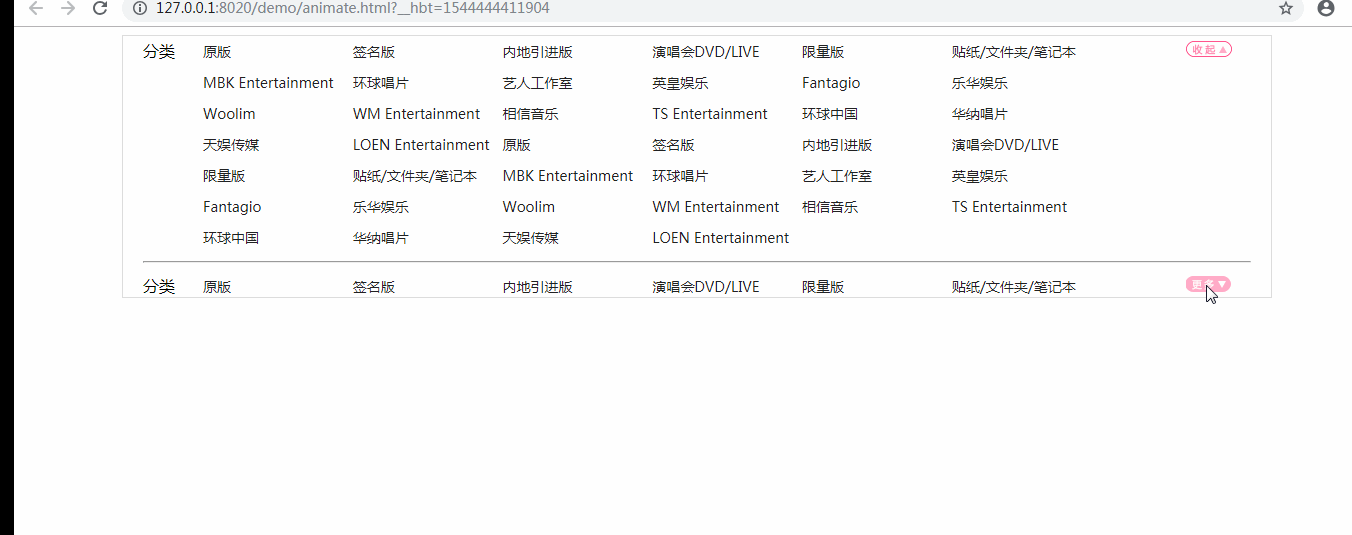Image resolution: width=1352 pixels, height=535 pixels.
Task: Reload the page with the refresh icon
Action: [100, 8]
